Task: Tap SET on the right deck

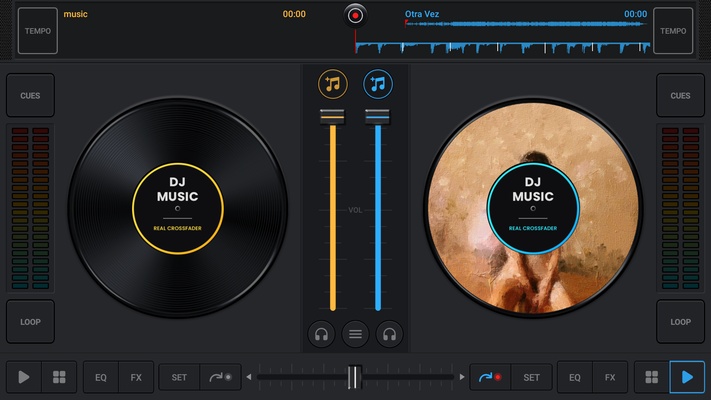Action: (x=531, y=377)
